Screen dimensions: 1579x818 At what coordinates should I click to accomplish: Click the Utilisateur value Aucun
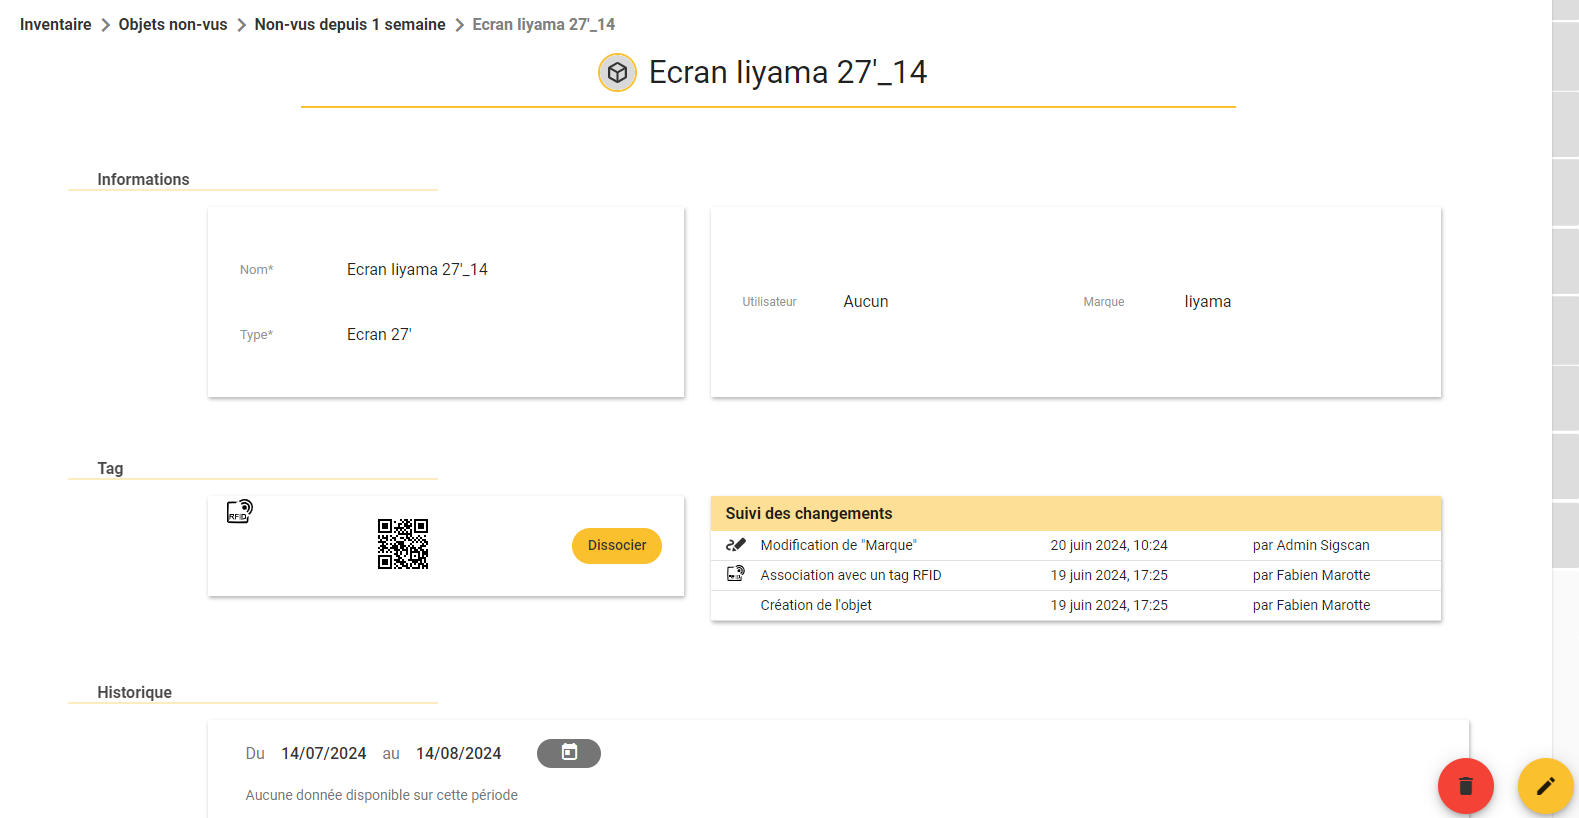(x=866, y=302)
